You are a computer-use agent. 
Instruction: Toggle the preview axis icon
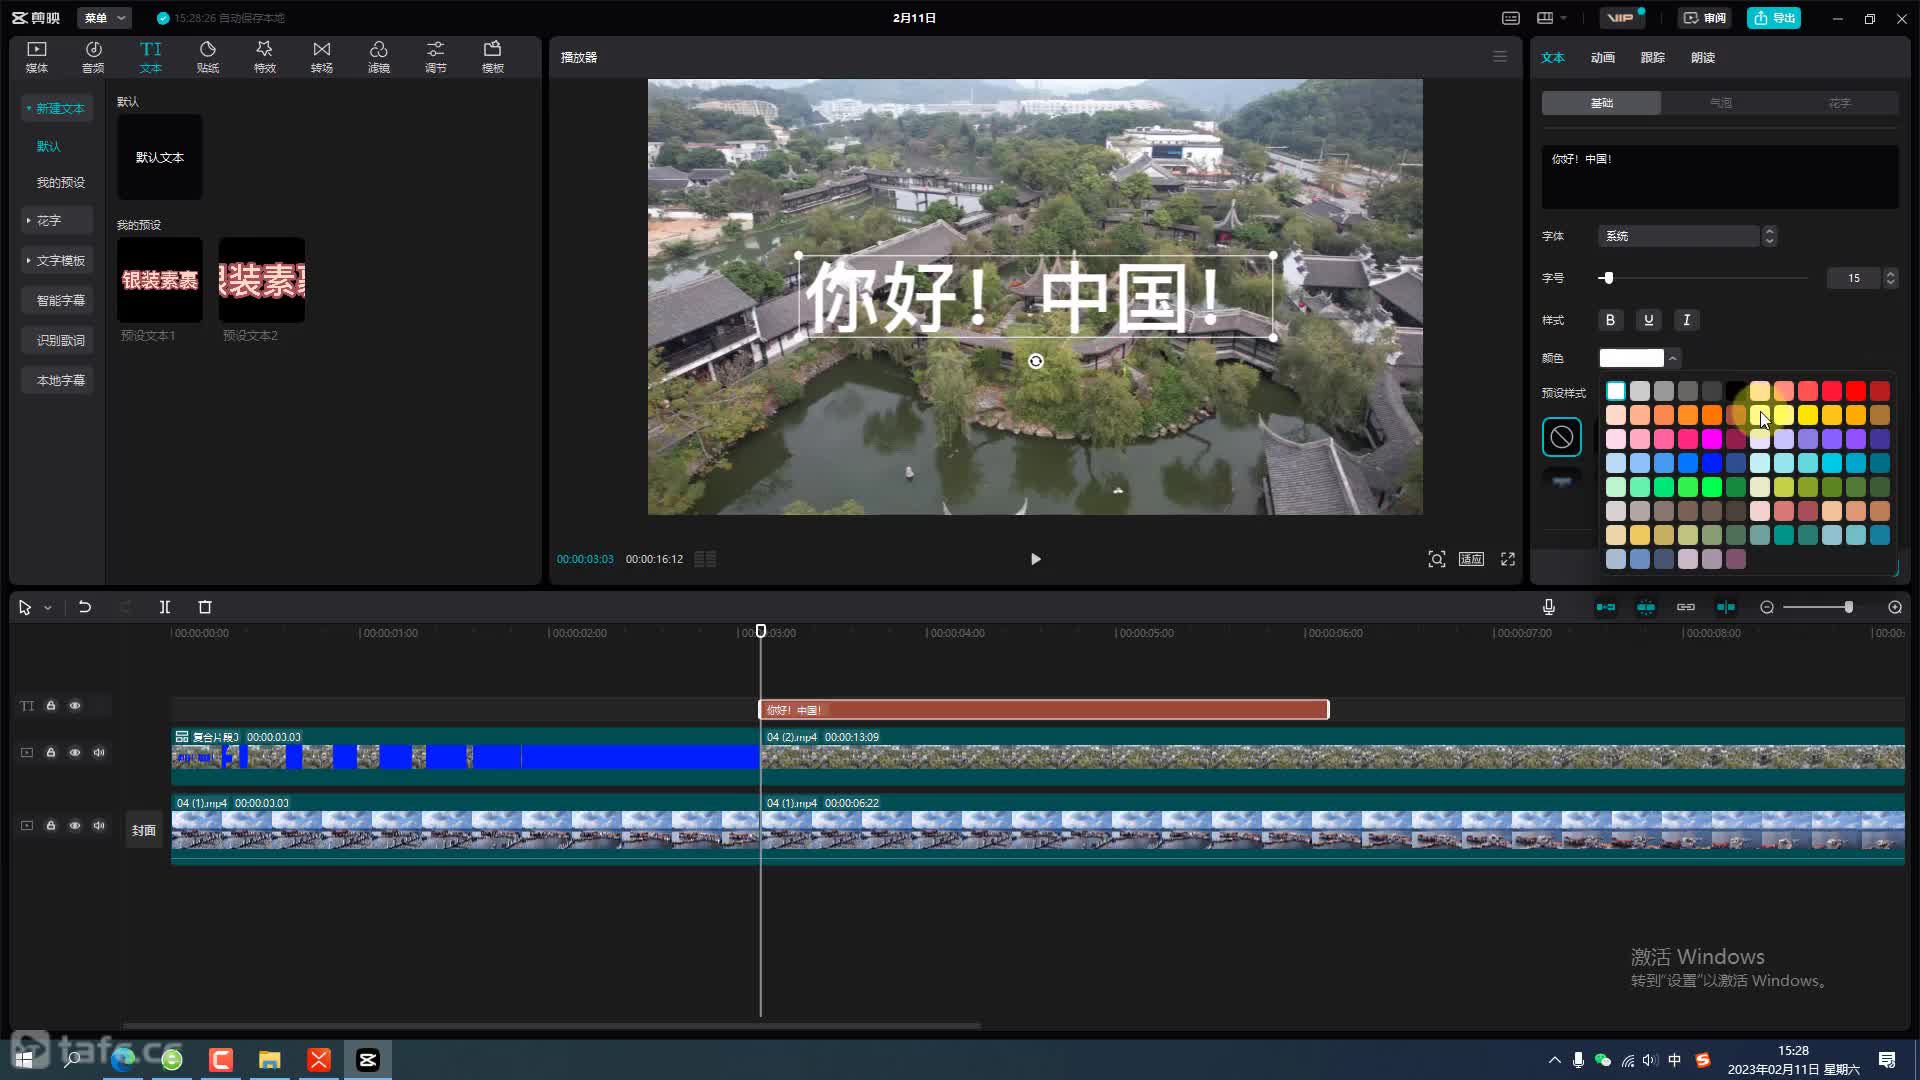pyautogui.click(x=1726, y=607)
